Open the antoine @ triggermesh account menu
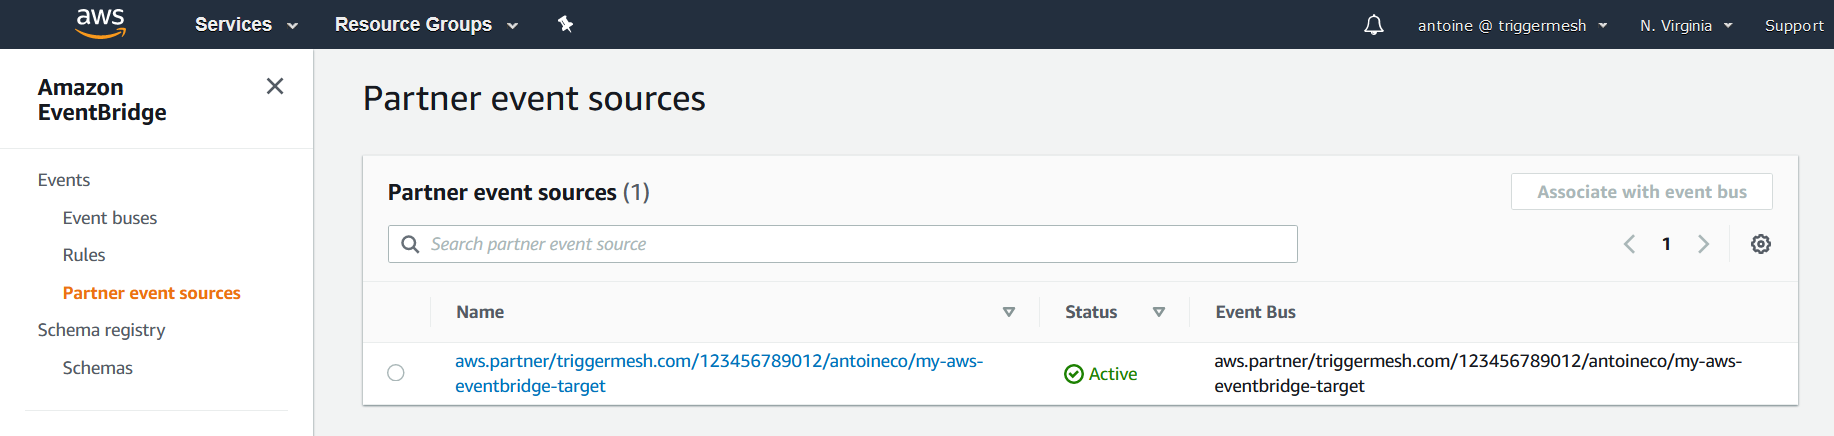Image resolution: width=1834 pixels, height=436 pixels. point(1512,25)
